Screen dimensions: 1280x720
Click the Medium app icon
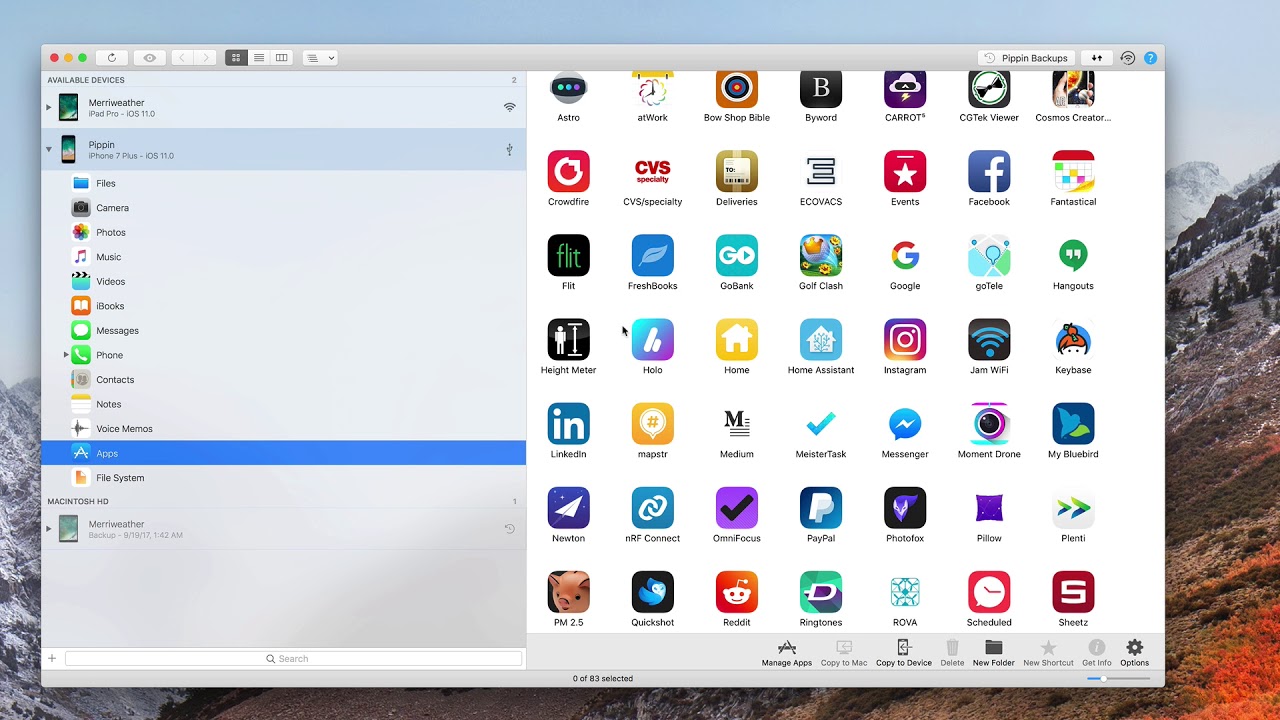737,423
